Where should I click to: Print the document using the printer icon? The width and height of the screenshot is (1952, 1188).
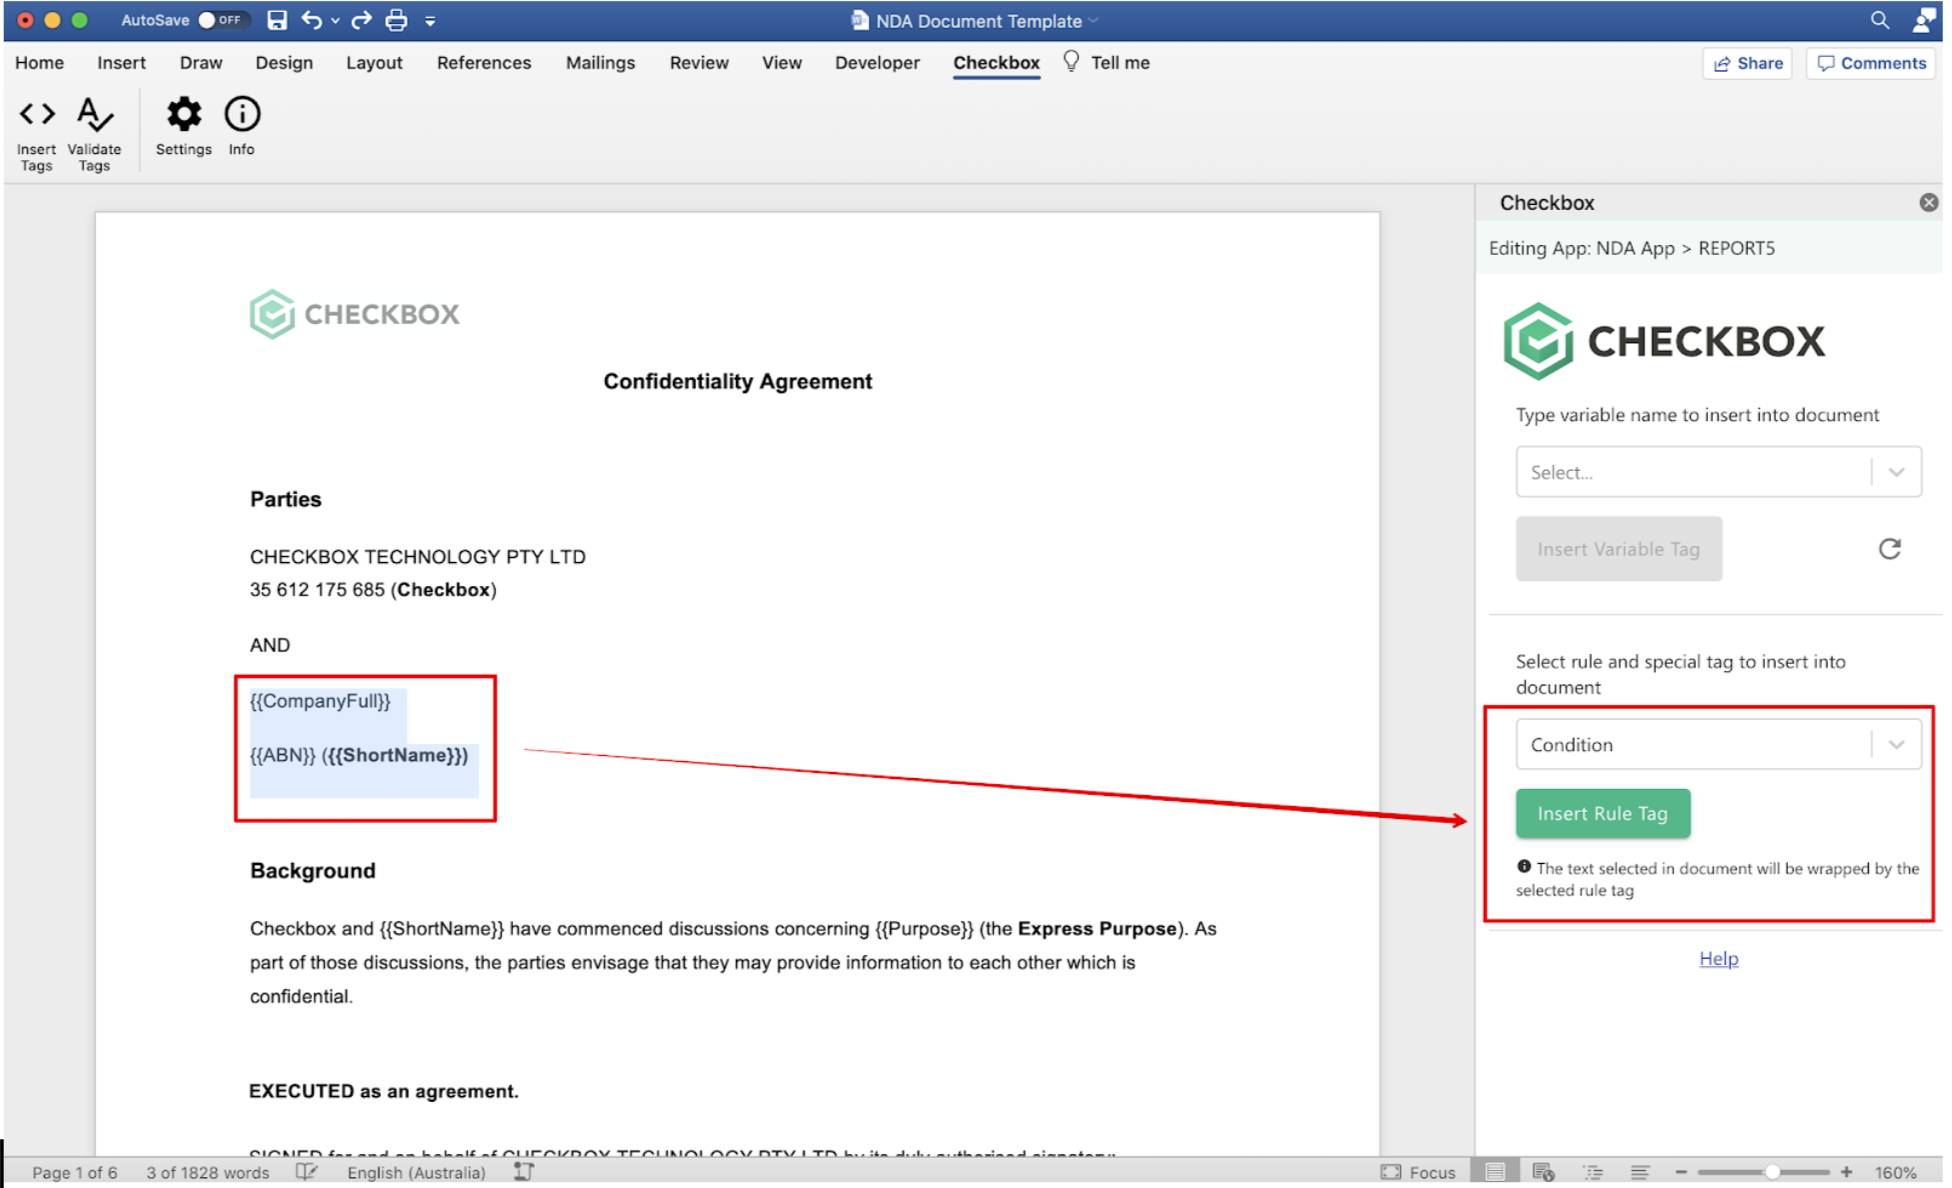click(x=396, y=20)
